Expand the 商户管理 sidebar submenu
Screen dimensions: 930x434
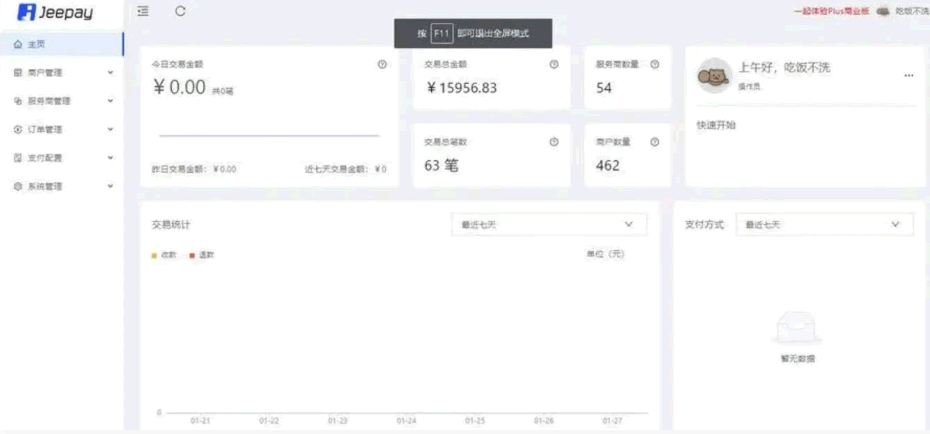62,73
